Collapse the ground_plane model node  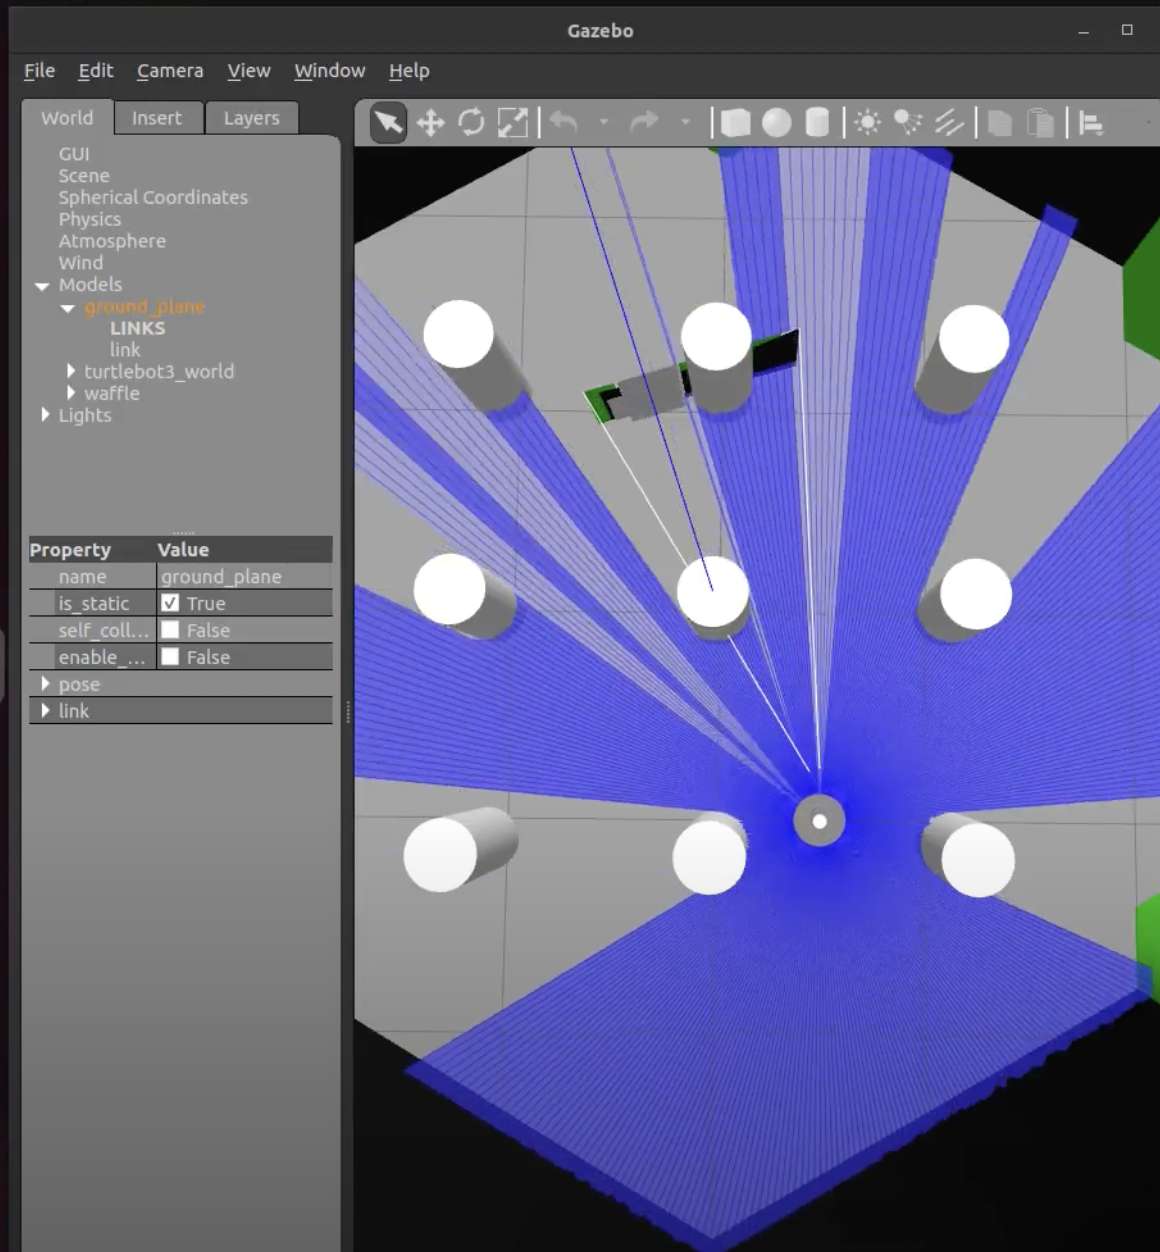coord(68,308)
